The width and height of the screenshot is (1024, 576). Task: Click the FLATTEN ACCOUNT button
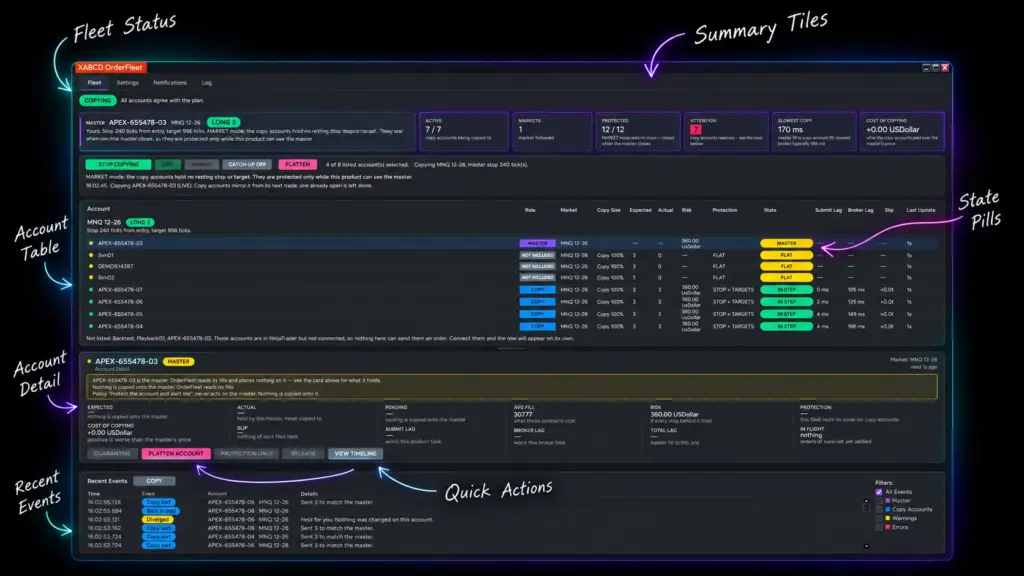pos(176,453)
